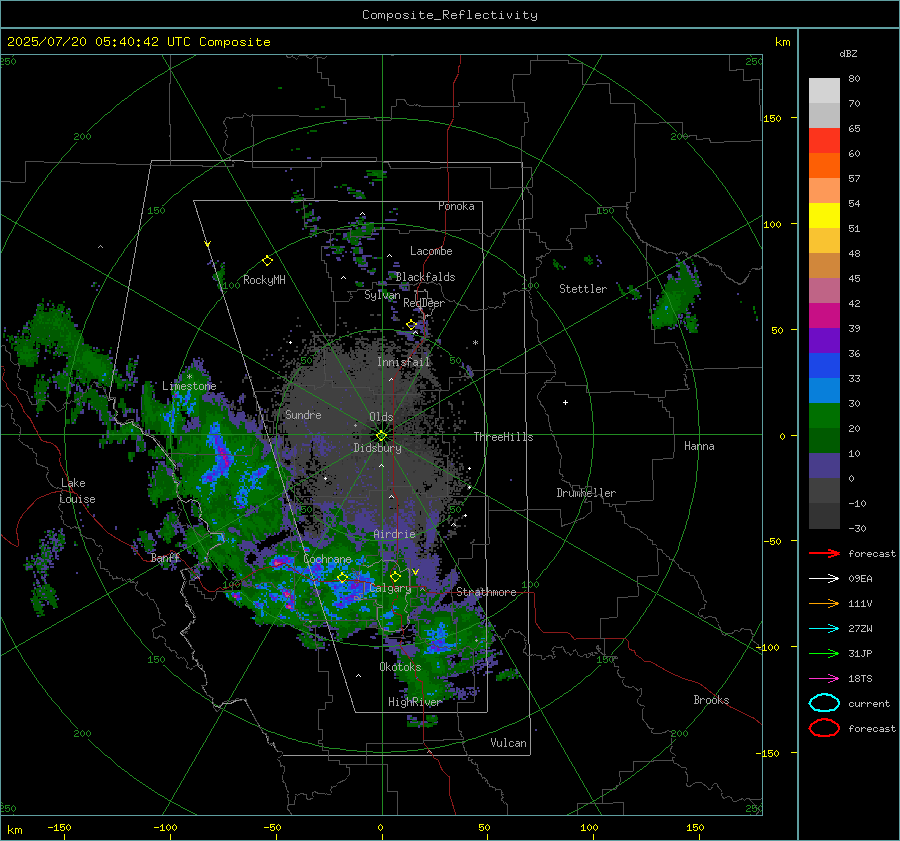Click the cyan 'current' ellipse symbol
This screenshot has height=841, width=900.
coord(824,703)
